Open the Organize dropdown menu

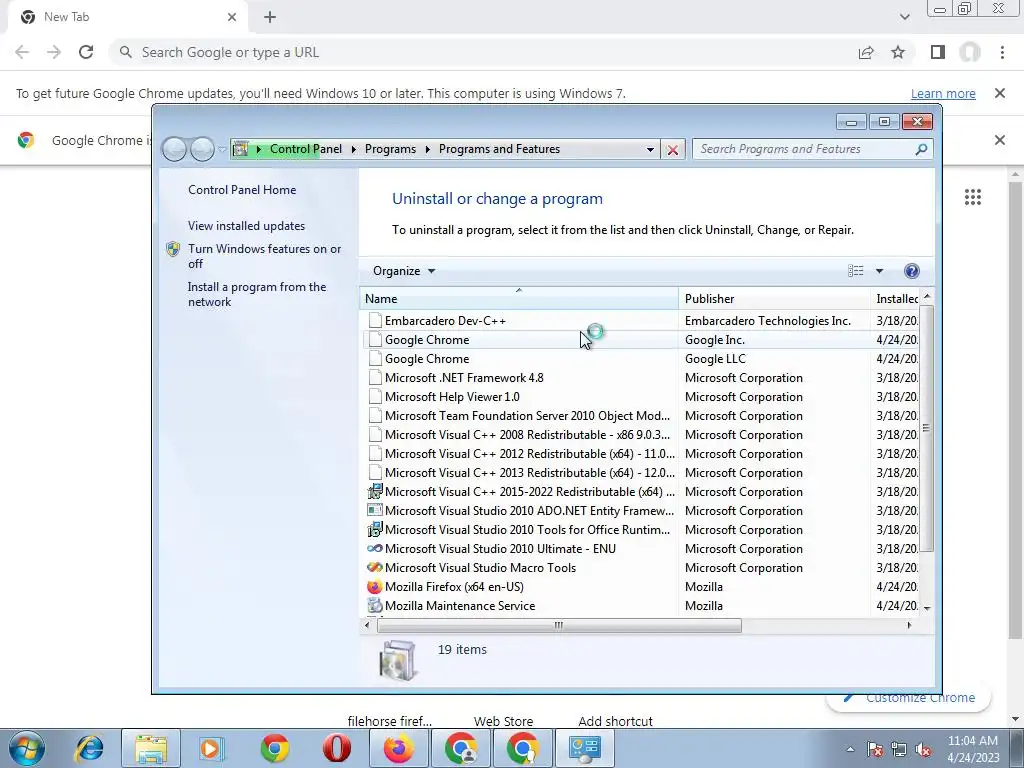[x=404, y=271]
